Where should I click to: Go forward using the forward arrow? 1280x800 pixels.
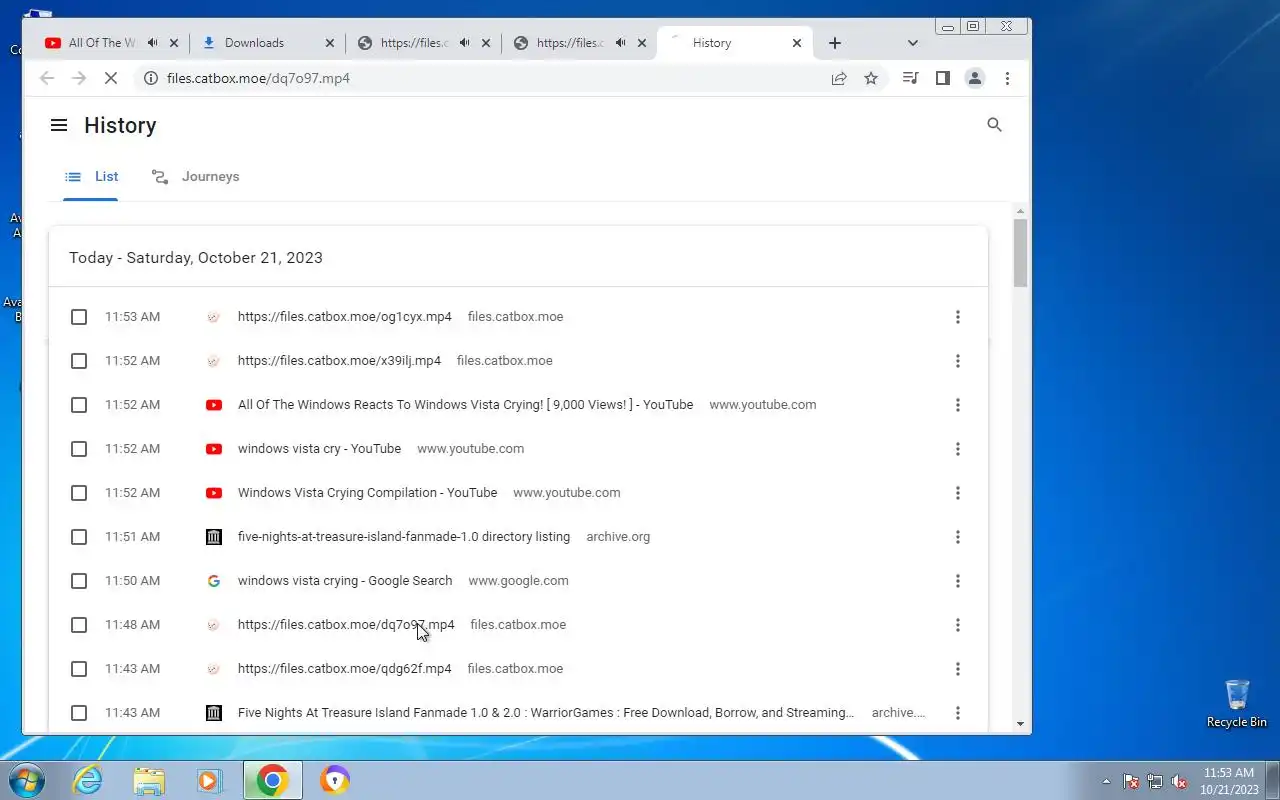[x=79, y=78]
